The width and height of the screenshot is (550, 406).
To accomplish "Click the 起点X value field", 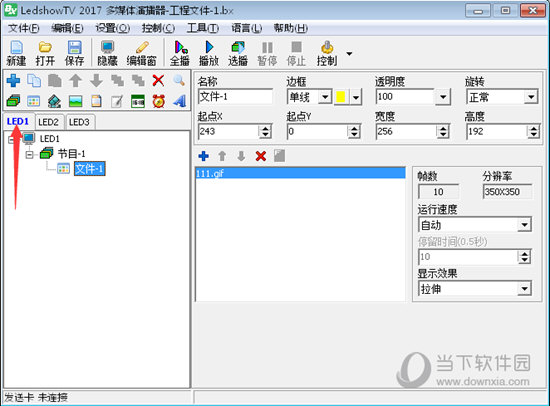I will pos(228,132).
